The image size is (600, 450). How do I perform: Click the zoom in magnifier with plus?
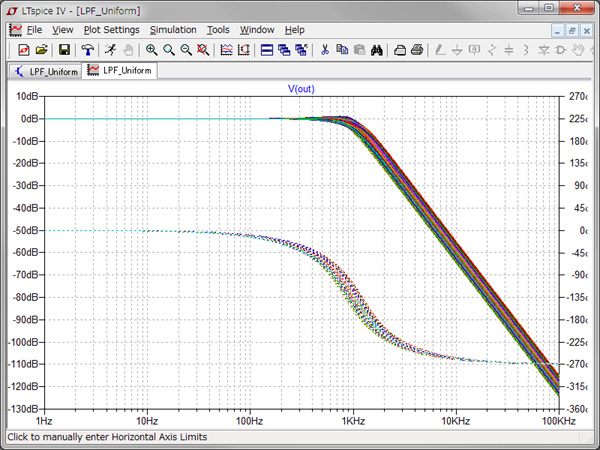(151, 49)
